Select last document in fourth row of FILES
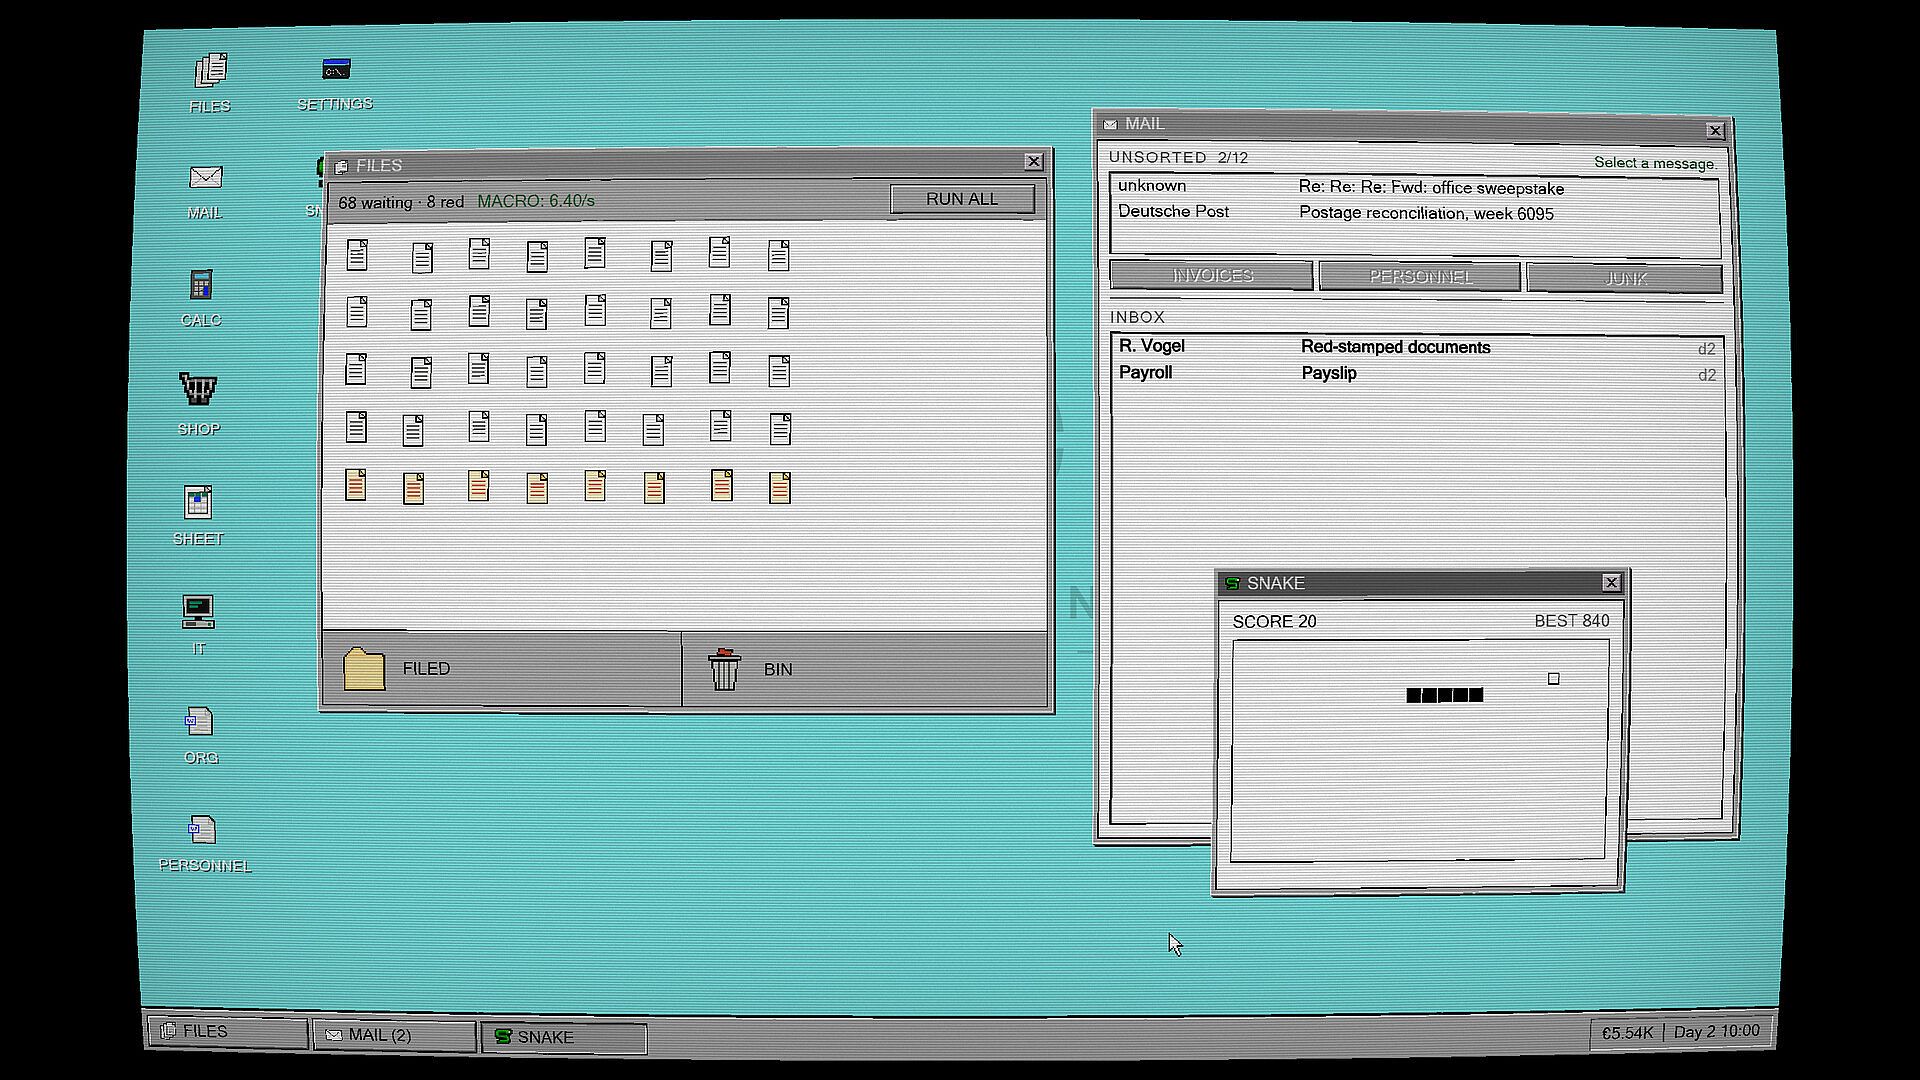The width and height of the screenshot is (1920, 1080). point(781,428)
